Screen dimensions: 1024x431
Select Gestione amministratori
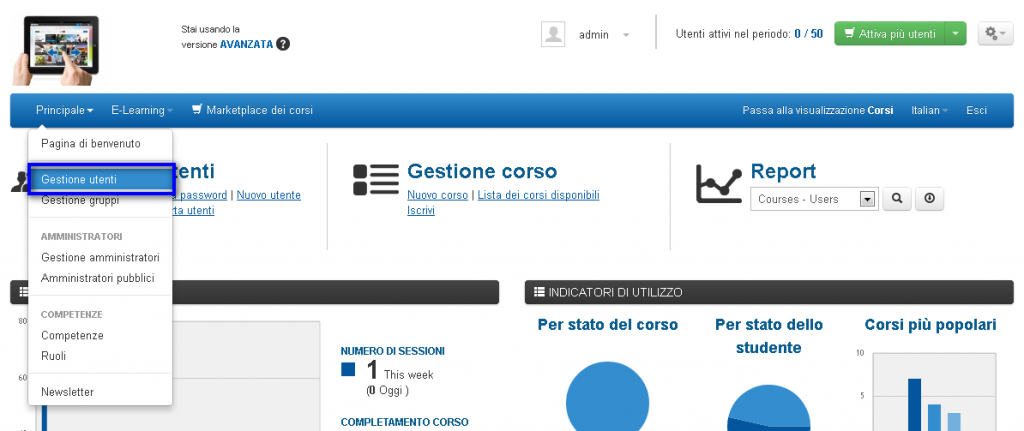[100, 258]
